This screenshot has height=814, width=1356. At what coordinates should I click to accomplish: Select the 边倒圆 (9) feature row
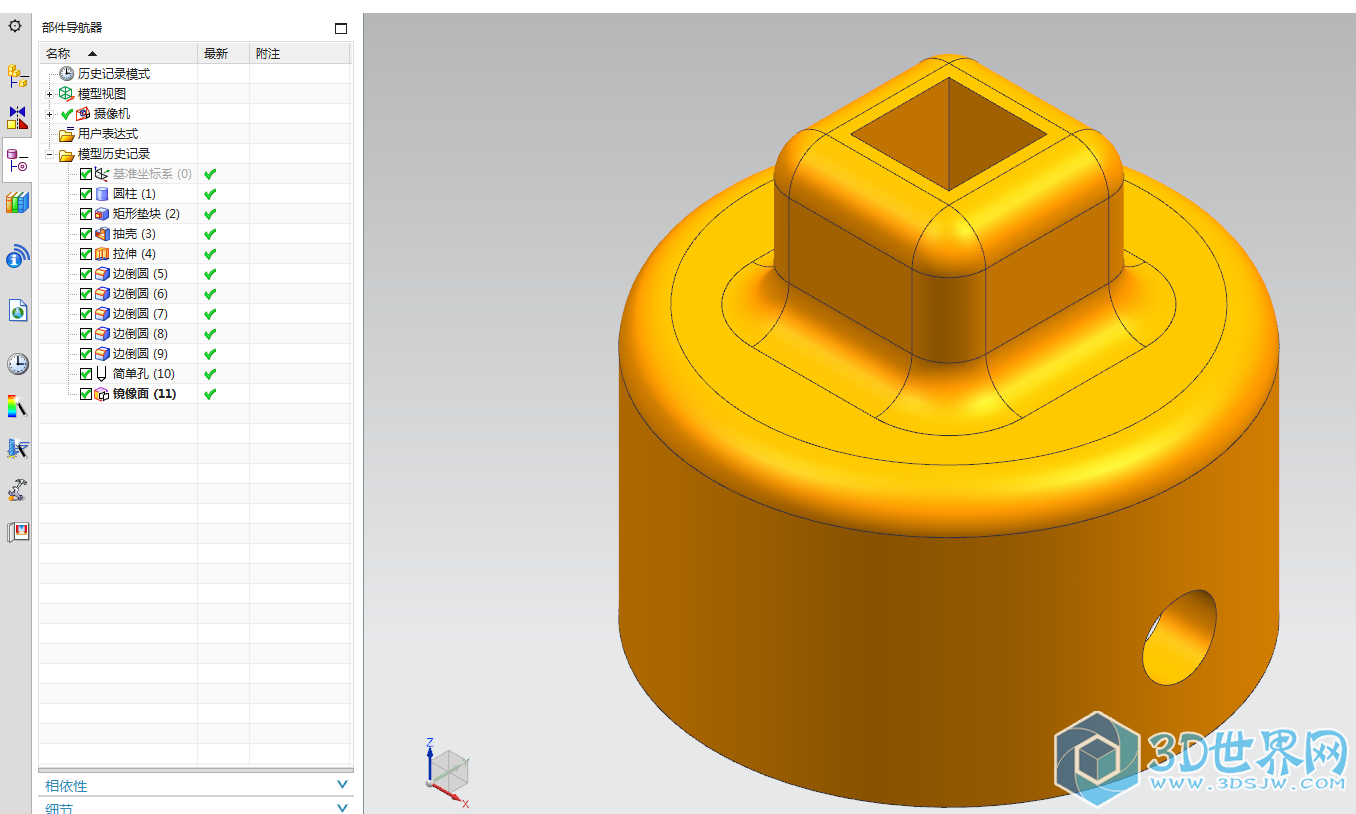(195, 354)
